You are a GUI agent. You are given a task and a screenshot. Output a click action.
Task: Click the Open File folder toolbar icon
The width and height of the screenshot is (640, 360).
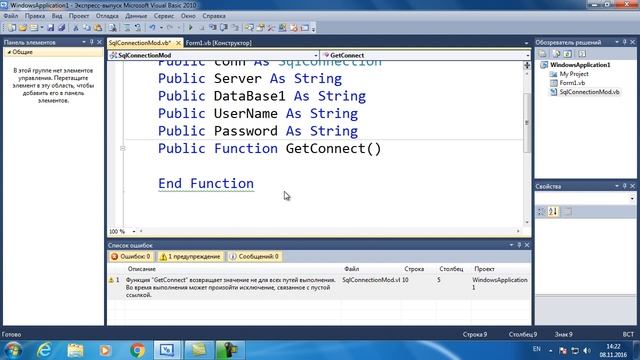click(23, 28)
